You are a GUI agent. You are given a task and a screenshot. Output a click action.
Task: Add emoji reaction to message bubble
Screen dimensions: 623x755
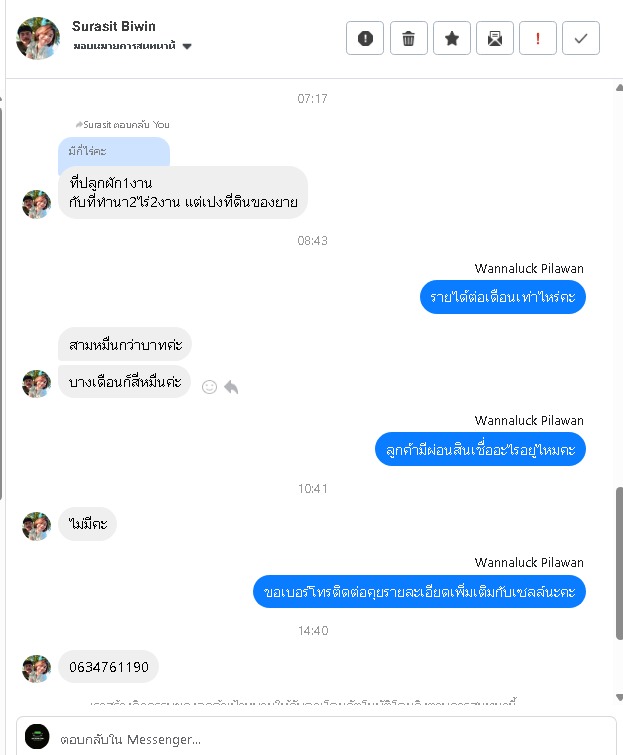tap(209, 387)
